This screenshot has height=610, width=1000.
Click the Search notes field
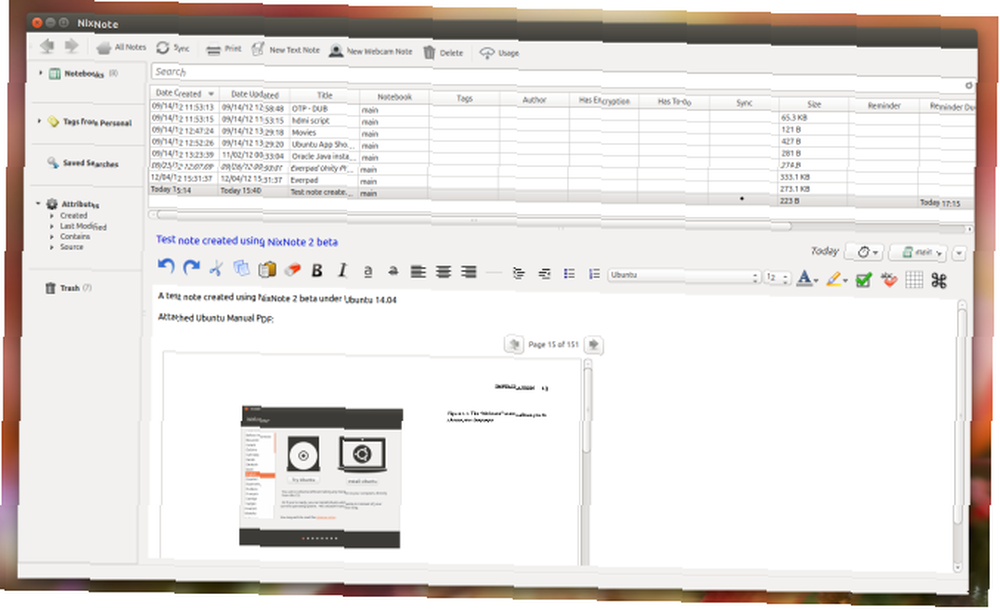[x=561, y=75]
